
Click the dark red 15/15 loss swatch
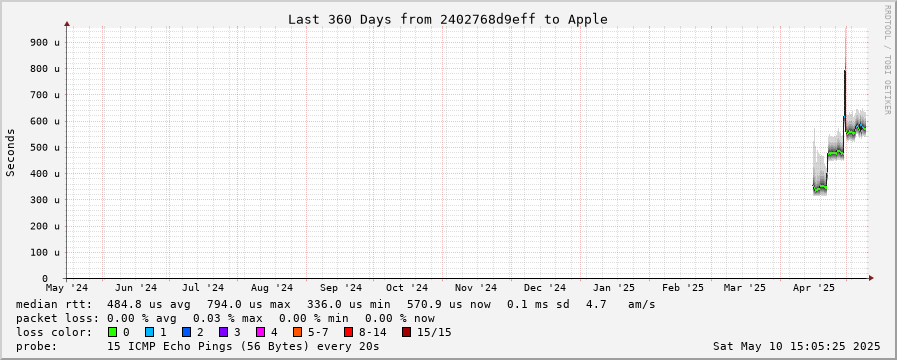coord(406,332)
